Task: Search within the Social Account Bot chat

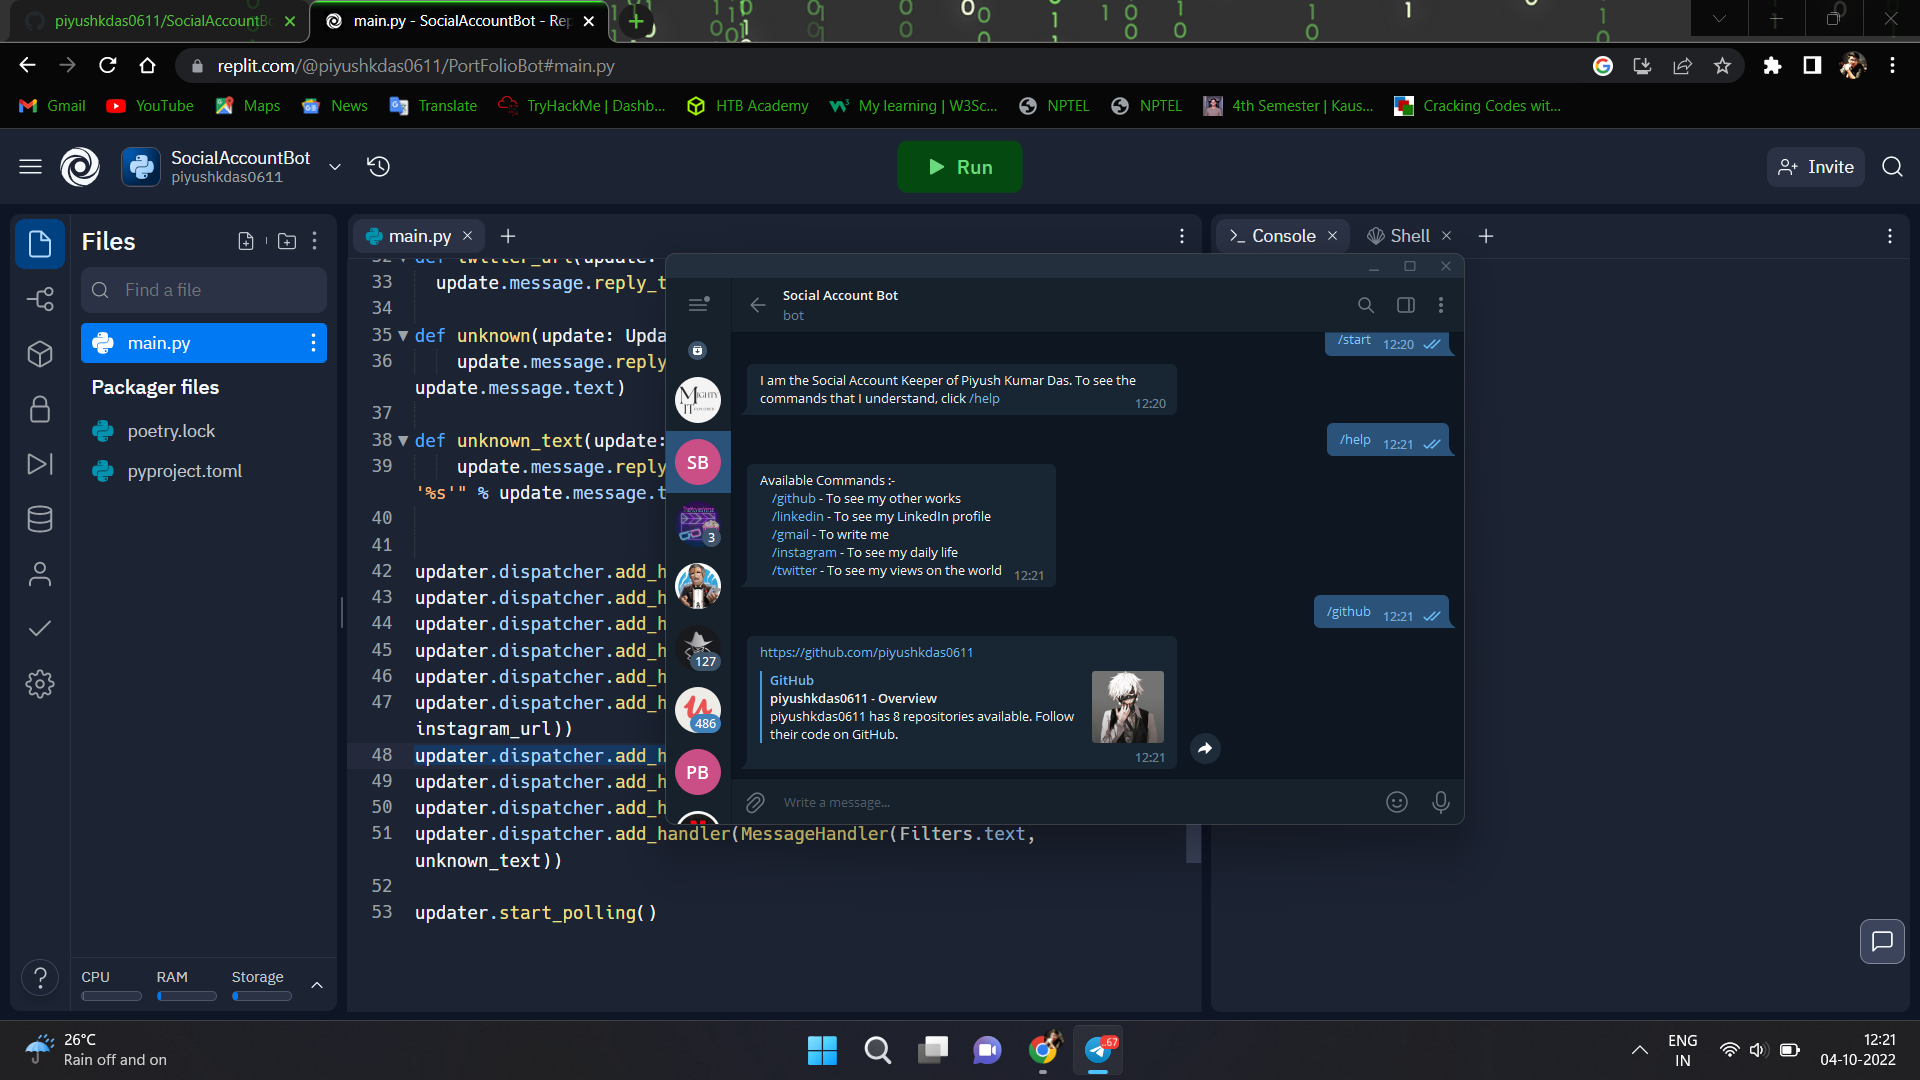Action: click(x=1364, y=305)
